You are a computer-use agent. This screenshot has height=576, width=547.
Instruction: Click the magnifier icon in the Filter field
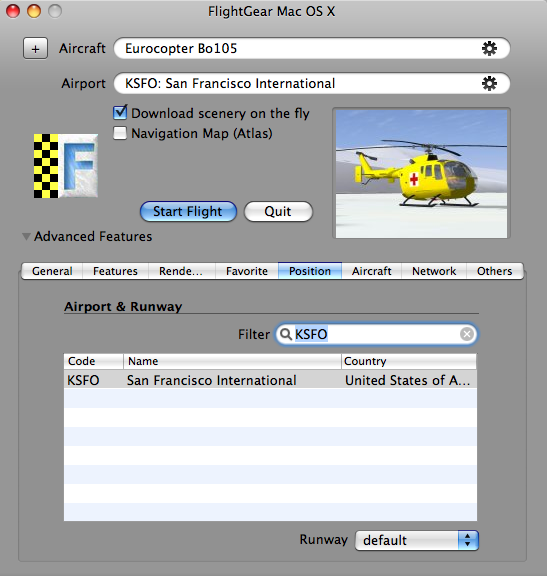click(x=285, y=334)
